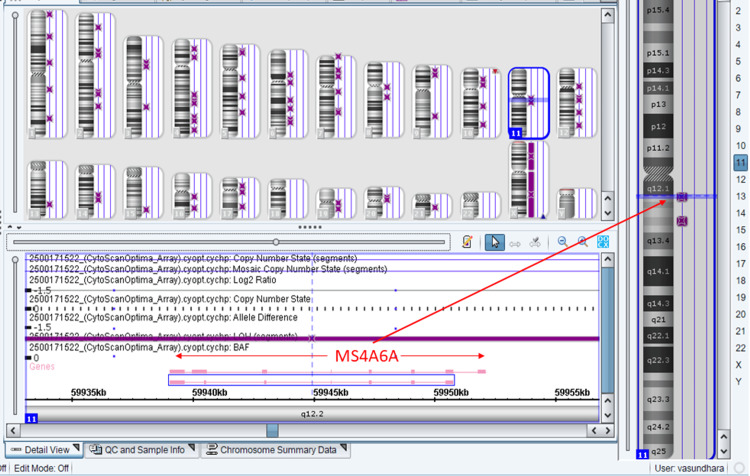Click QC and Sample Info tab's detach triangle
This screenshot has height=476, width=750.
pos(192,448)
